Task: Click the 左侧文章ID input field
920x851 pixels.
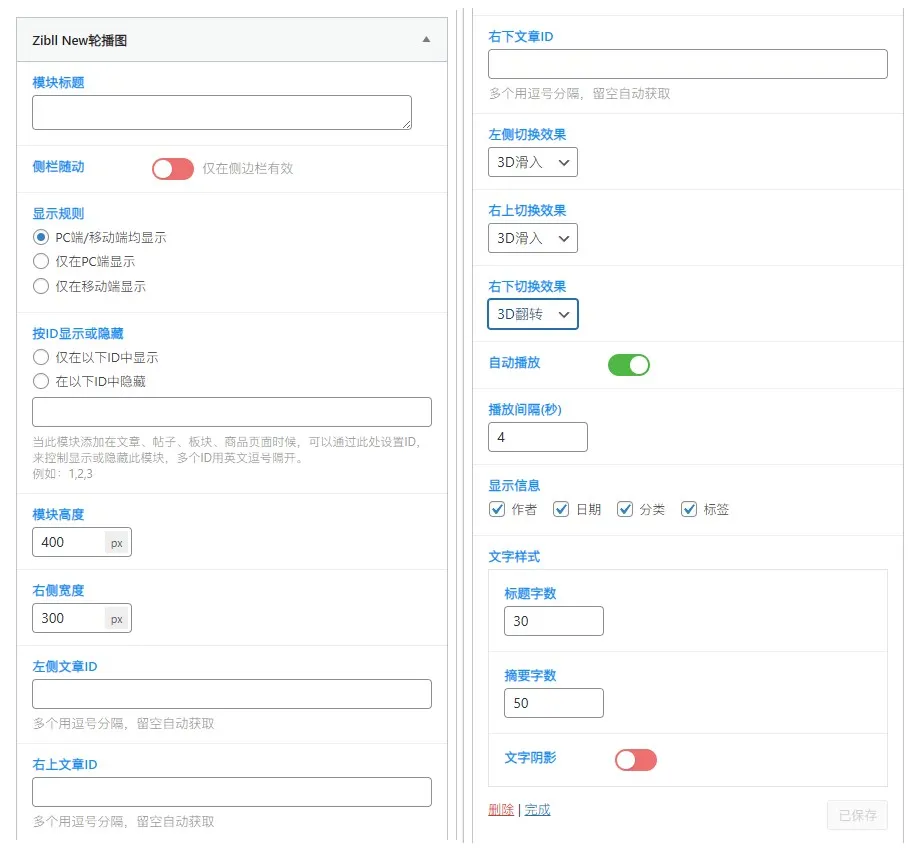Action: 230,692
